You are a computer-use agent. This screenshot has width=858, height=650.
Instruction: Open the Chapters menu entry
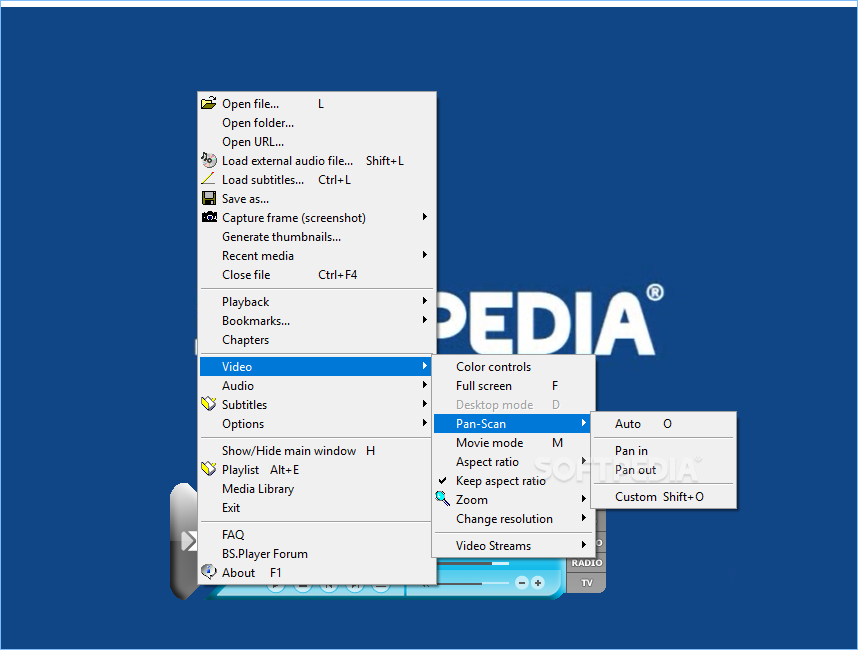(316, 340)
